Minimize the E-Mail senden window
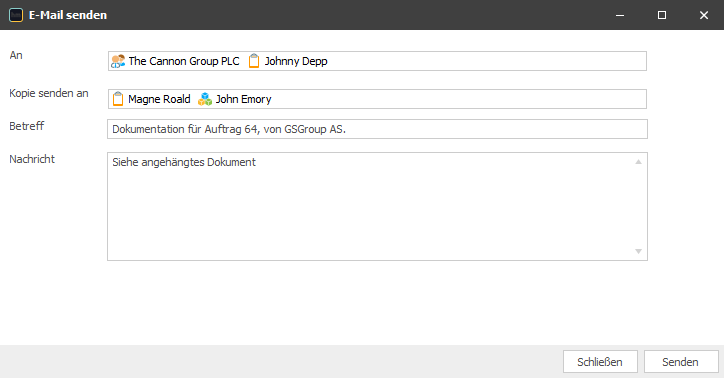The width and height of the screenshot is (724, 378). tap(620, 15)
